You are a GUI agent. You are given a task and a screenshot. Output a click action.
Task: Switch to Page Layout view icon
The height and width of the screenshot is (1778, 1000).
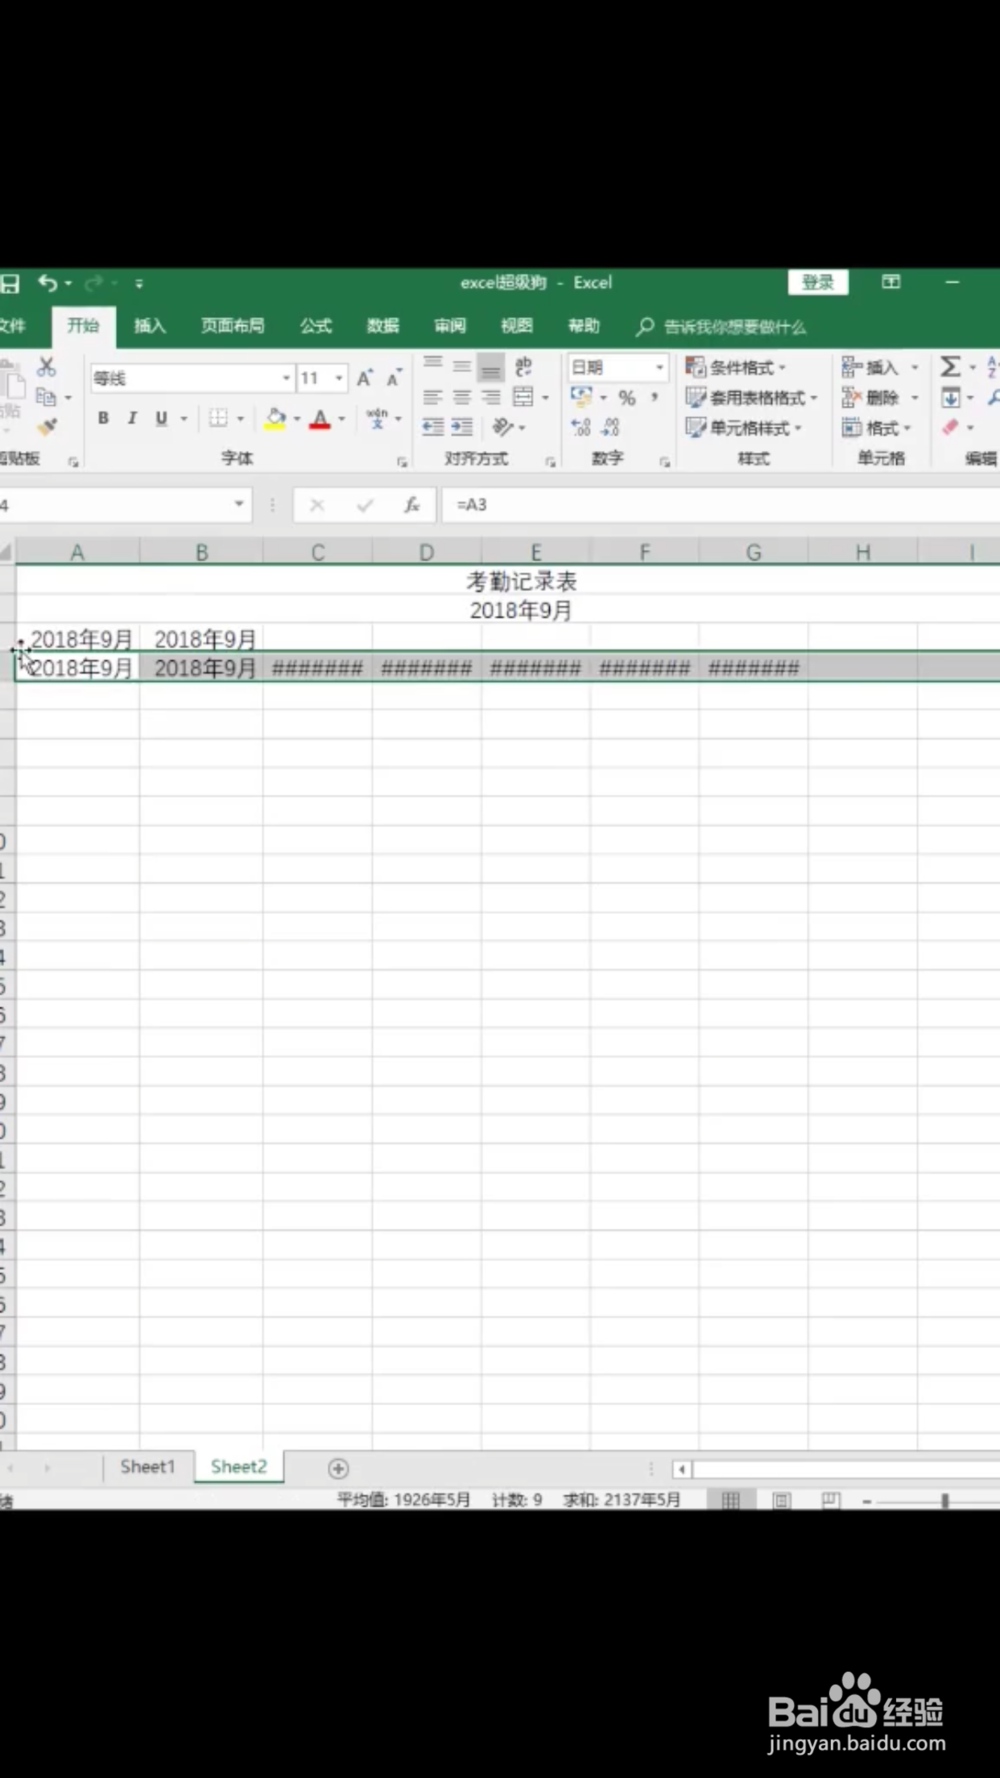(x=782, y=1500)
